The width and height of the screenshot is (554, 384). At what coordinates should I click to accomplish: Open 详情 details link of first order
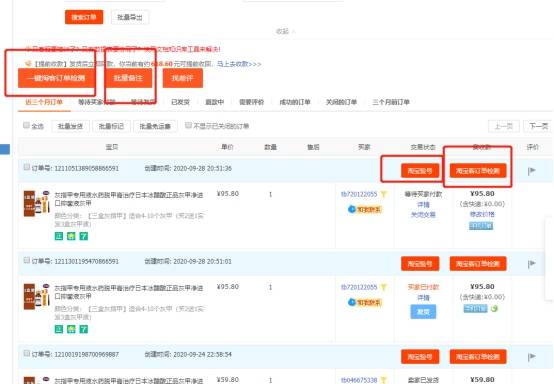click(423, 205)
